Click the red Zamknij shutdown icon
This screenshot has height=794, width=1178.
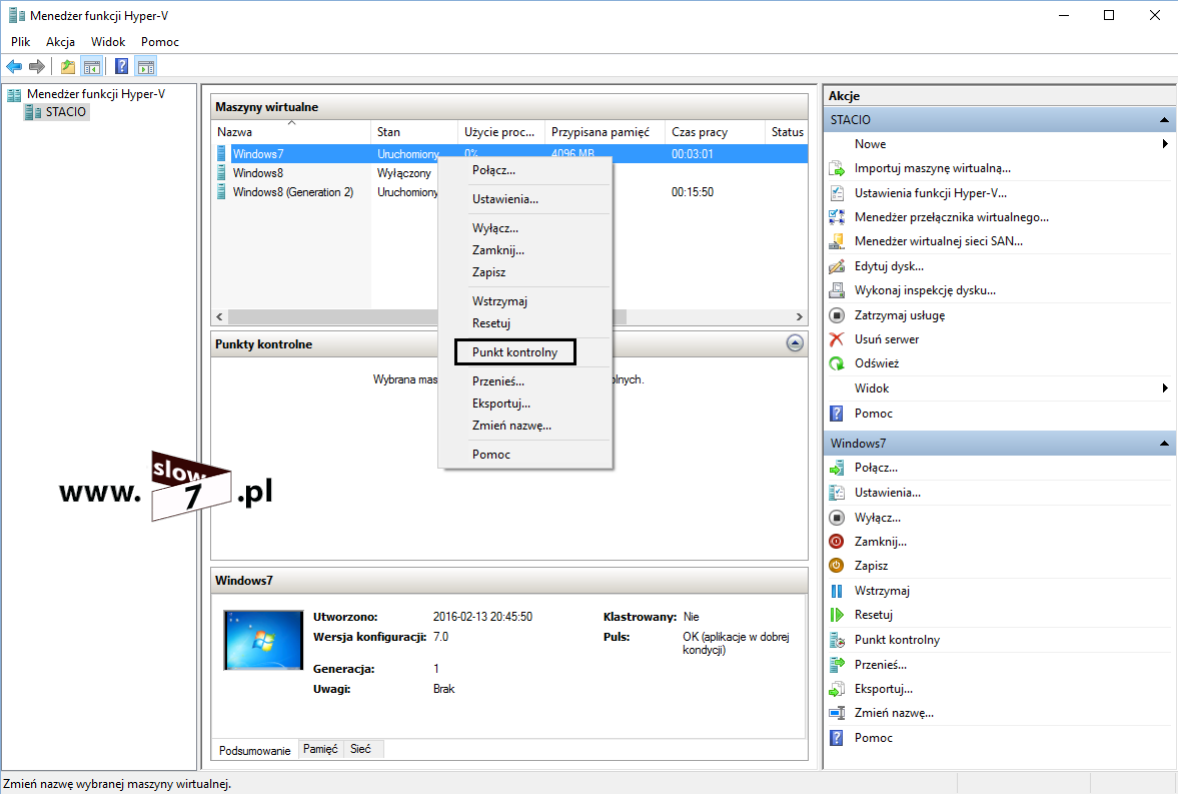pos(836,542)
